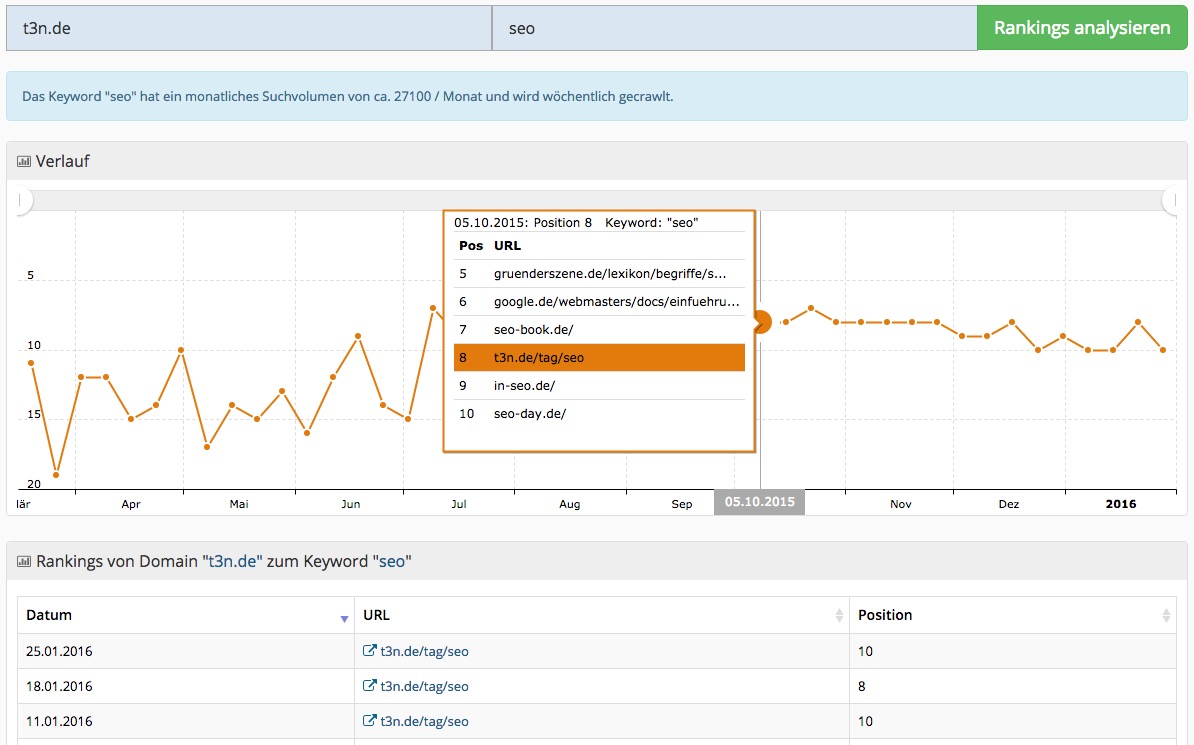Screen dimensions: 1194x745
Task: Click the lowest chart data point near position 20
Action: [56, 475]
